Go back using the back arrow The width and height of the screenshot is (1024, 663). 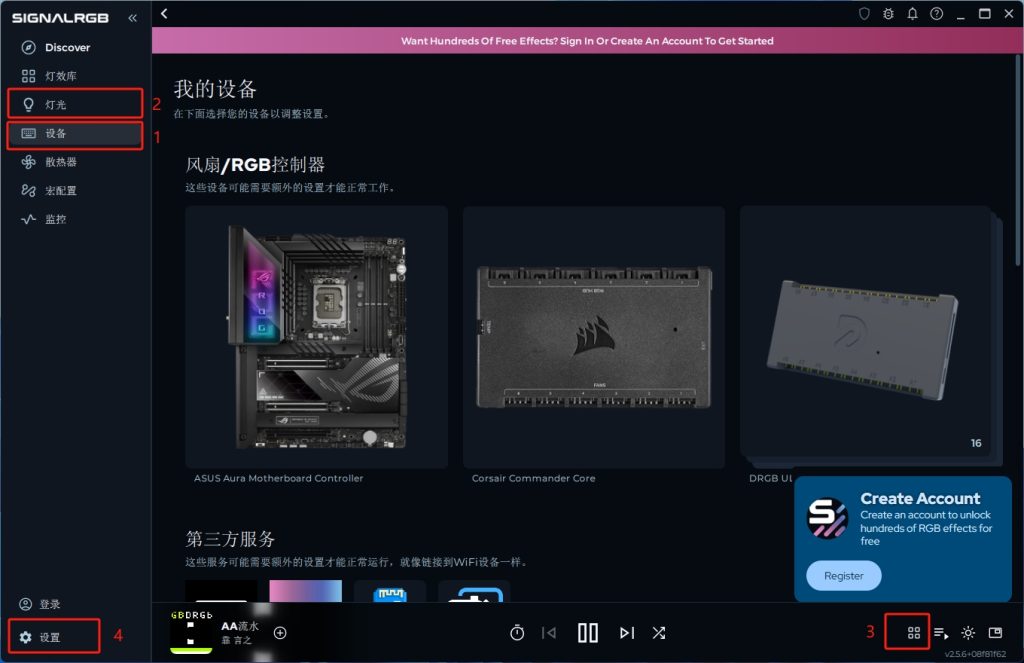164,14
